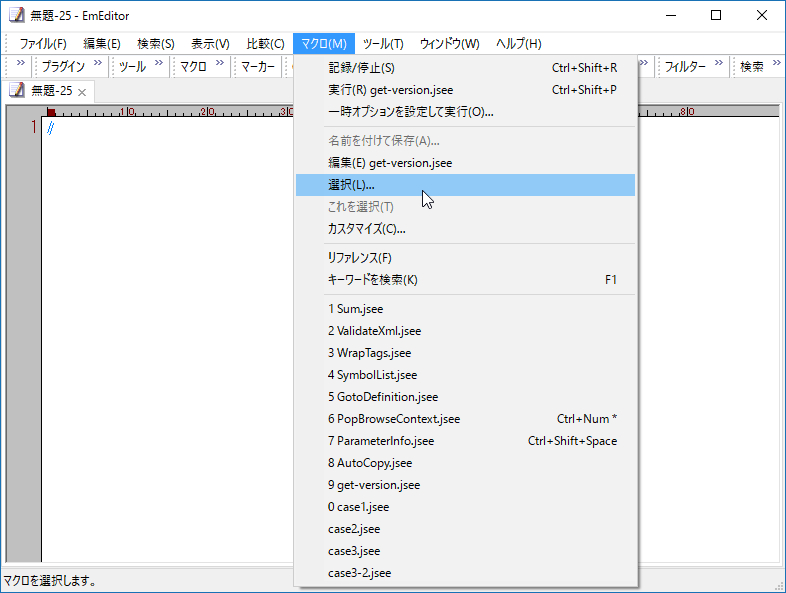
Task: Open the ウィンドウ(W) menu
Action: point(450,44)
